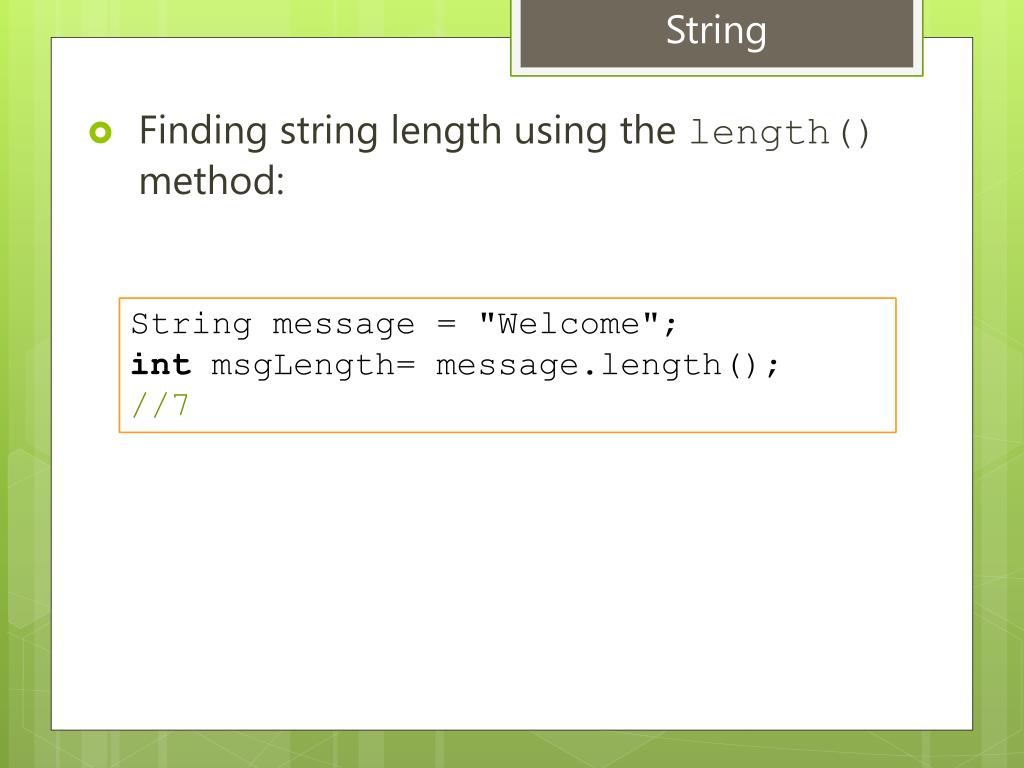Click the word length in heading sentence

point(445,133)
